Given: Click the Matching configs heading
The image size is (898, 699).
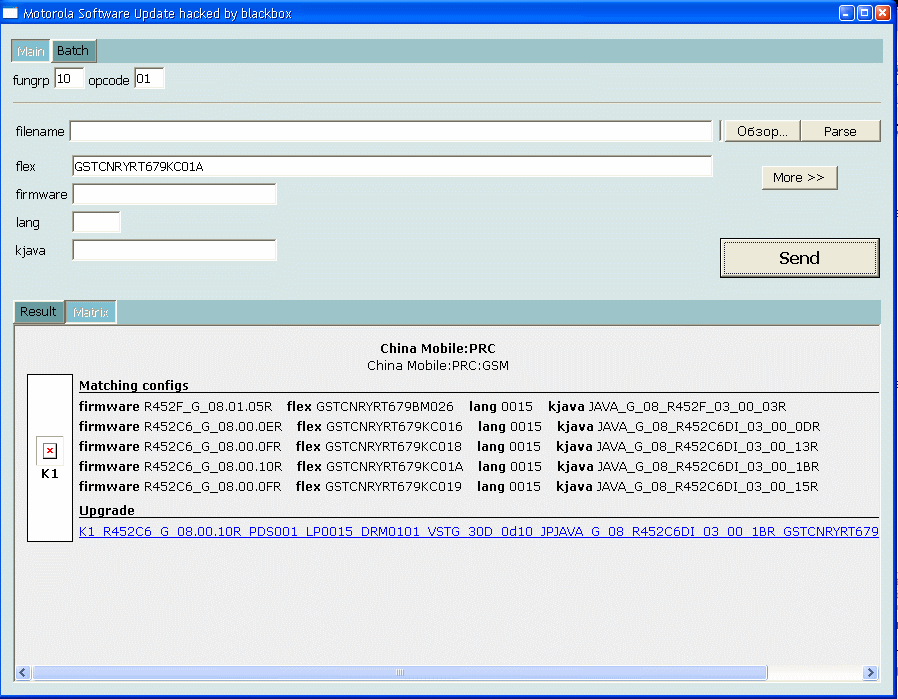Looking at the screenshot, I should click(133, 385).
